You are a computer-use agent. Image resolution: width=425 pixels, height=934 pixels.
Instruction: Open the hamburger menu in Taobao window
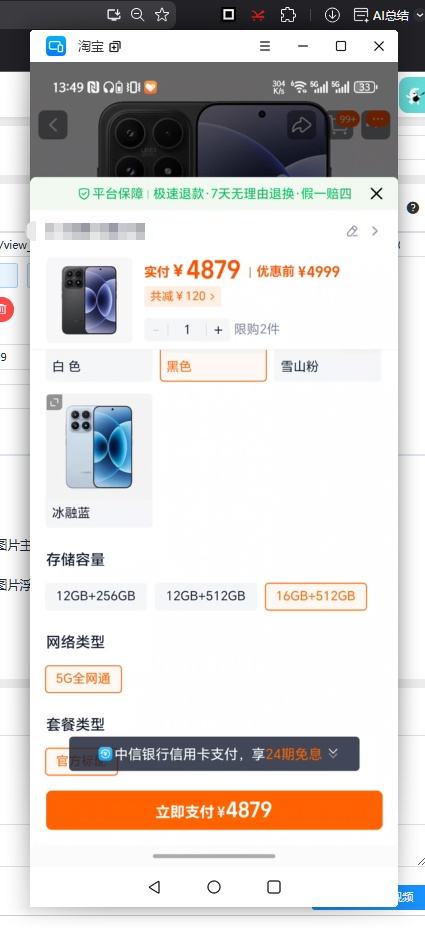pos(265,46)
